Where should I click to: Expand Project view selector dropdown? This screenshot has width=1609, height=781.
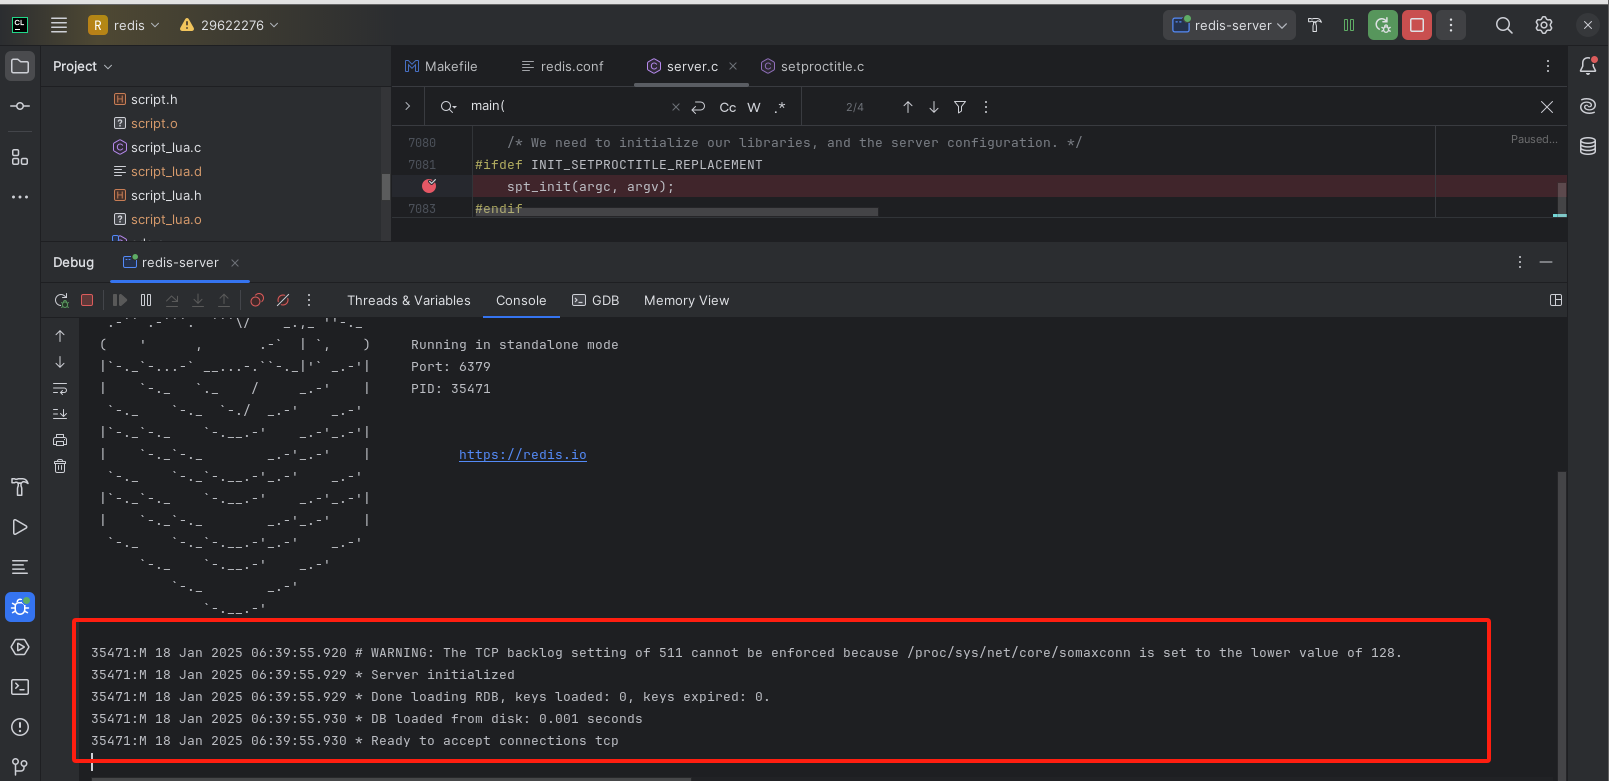82,66
